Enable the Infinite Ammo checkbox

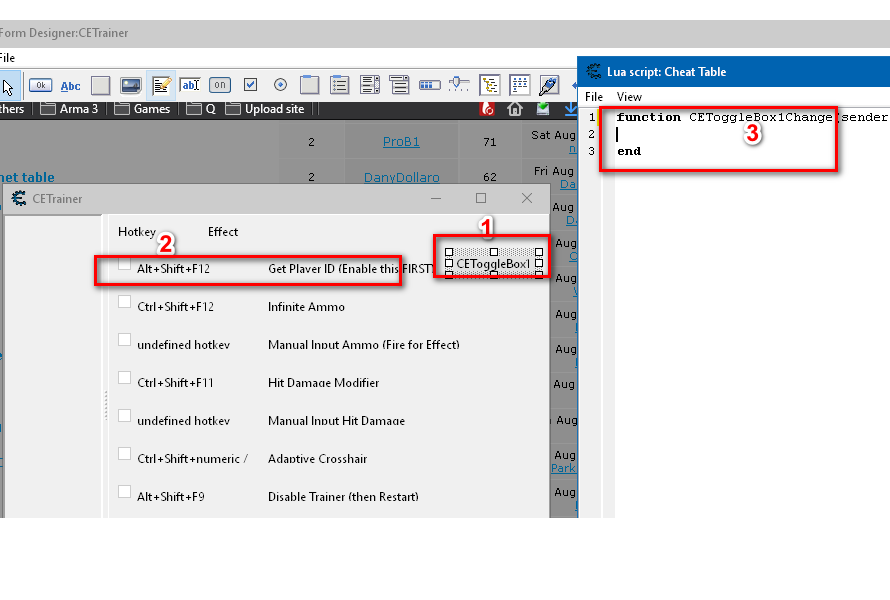(125, 302)
